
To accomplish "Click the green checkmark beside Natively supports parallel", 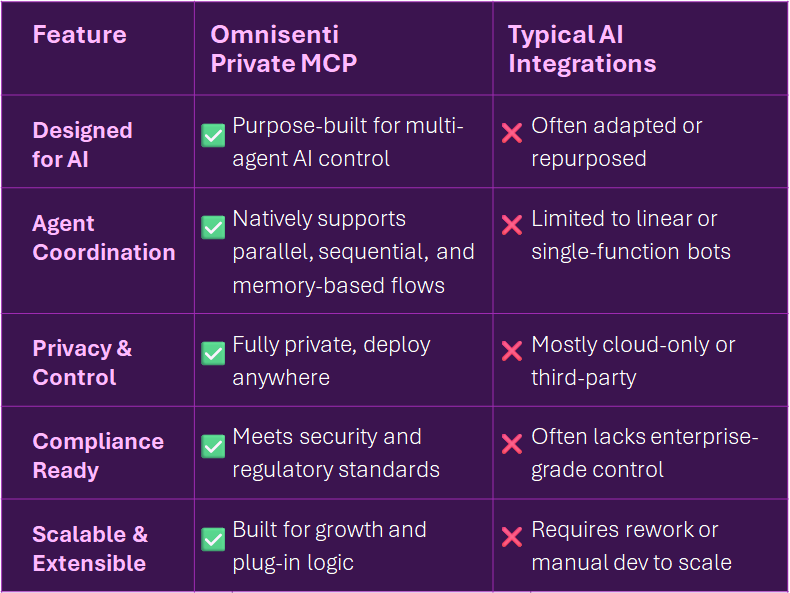I will click(213, 227).
